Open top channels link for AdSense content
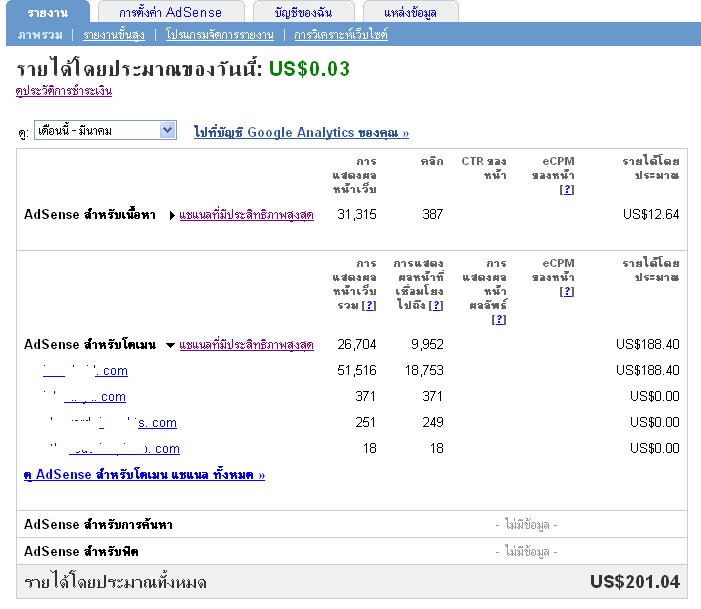This screenshot has height=609, width=701. click(246, 215)
